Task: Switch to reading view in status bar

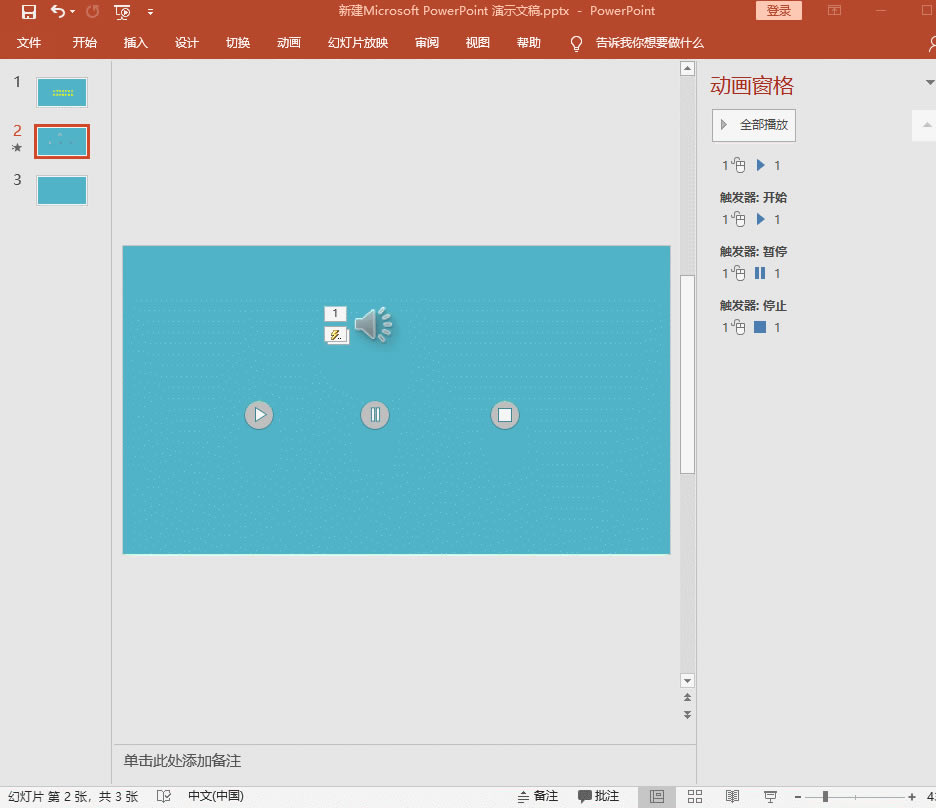Action: point(733,796)
